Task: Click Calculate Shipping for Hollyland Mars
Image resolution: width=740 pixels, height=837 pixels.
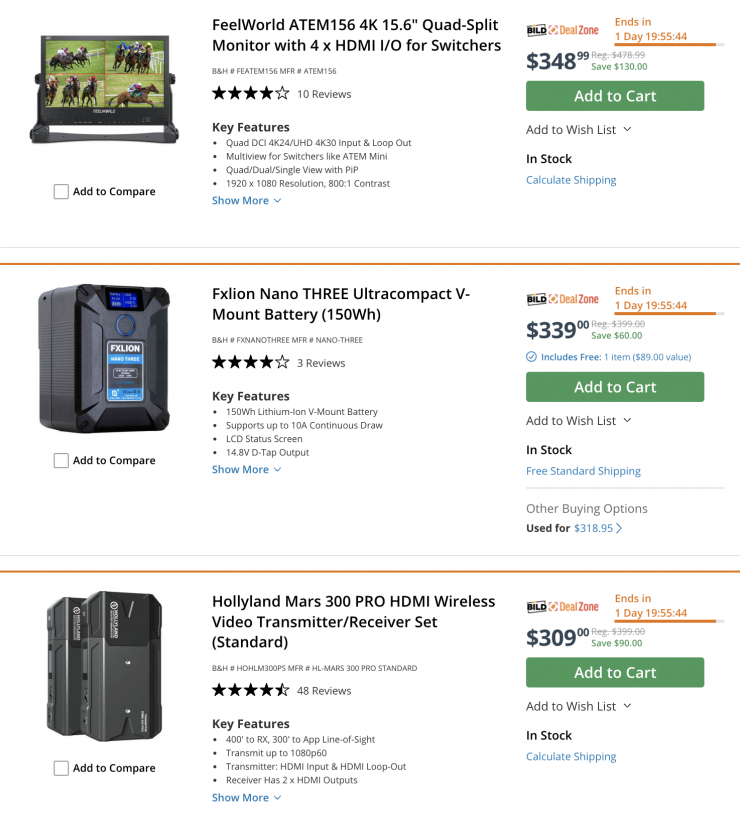Action: tap(571, 756)
